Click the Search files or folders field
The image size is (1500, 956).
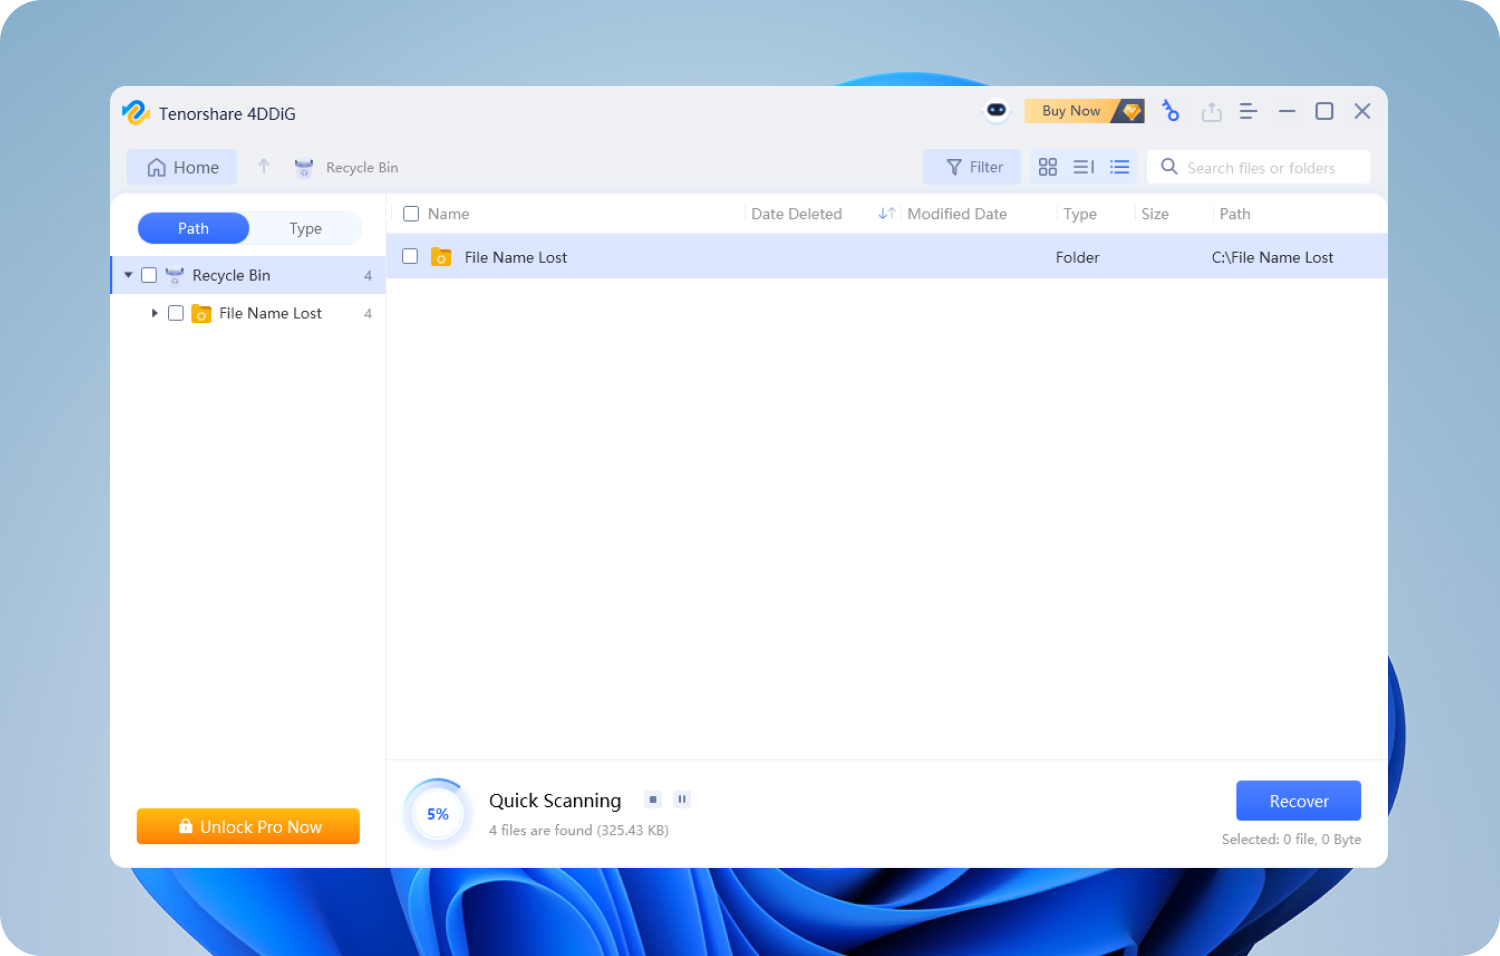pos(1267,168)
